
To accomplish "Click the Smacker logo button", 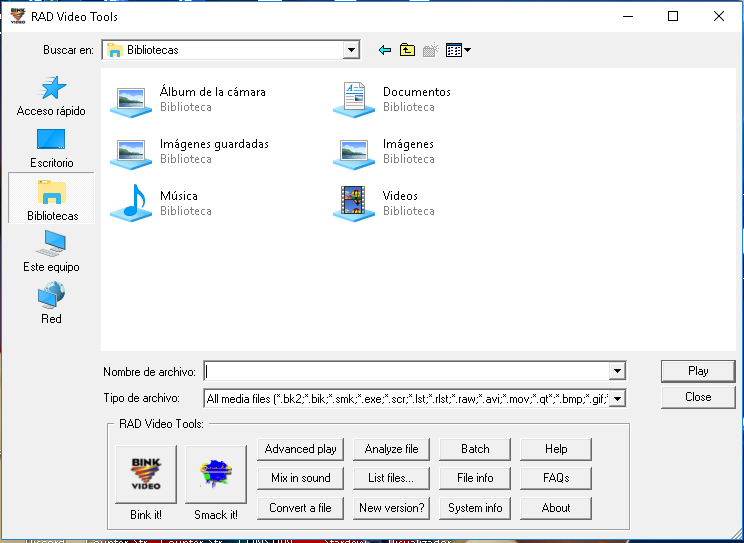I will coord(216,474).
